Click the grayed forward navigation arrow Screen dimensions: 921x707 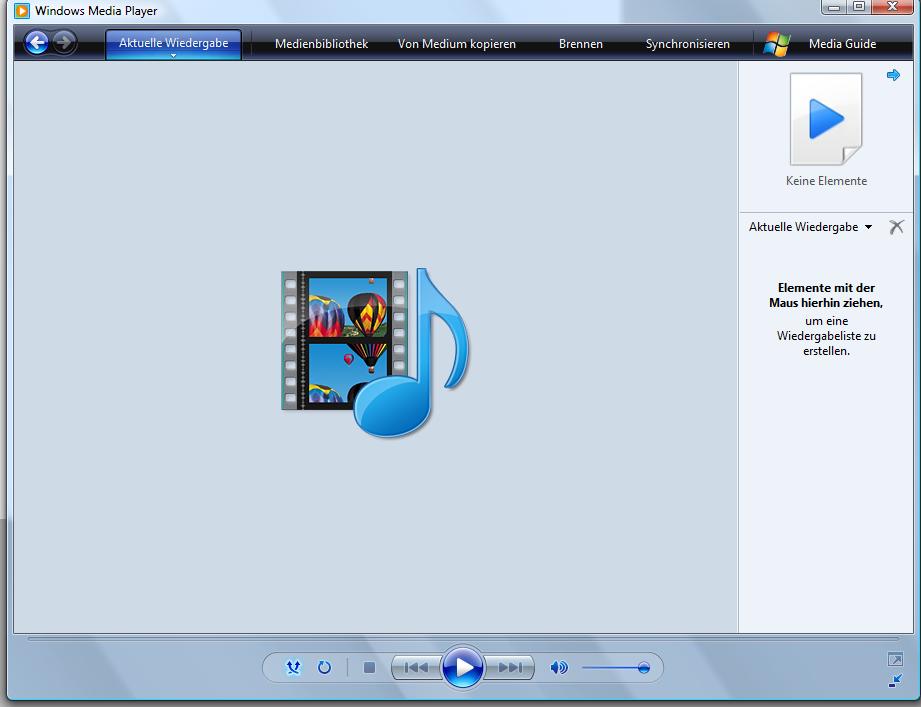pos(64,42)
